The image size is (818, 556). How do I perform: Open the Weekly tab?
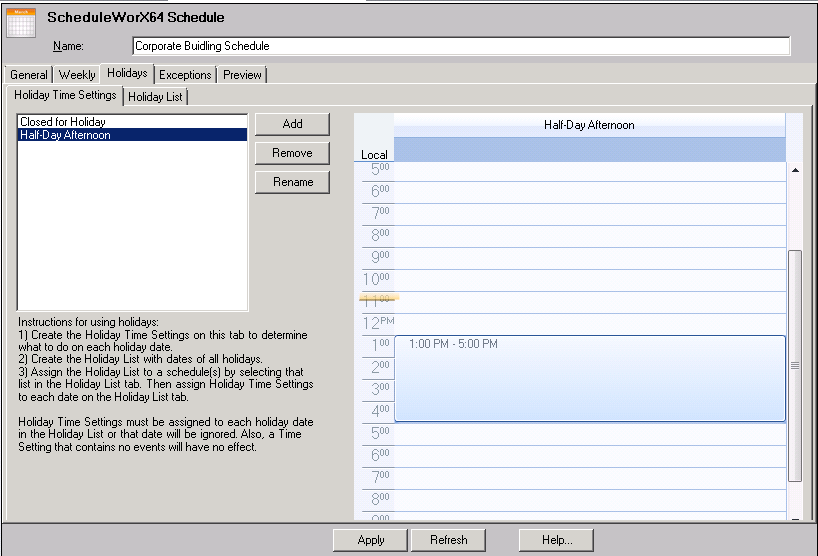point(77,75)
